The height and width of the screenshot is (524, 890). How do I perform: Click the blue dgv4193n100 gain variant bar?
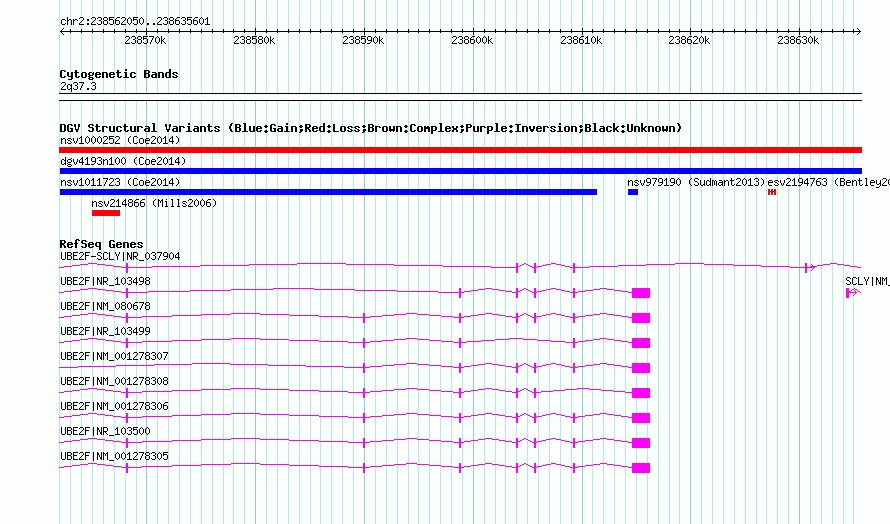460,171
